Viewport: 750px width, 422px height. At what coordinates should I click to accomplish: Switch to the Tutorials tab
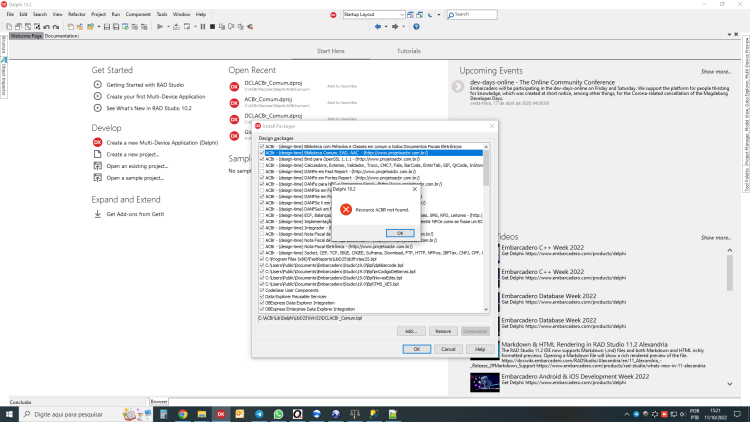pyautogui.click(x=408, y=51)
